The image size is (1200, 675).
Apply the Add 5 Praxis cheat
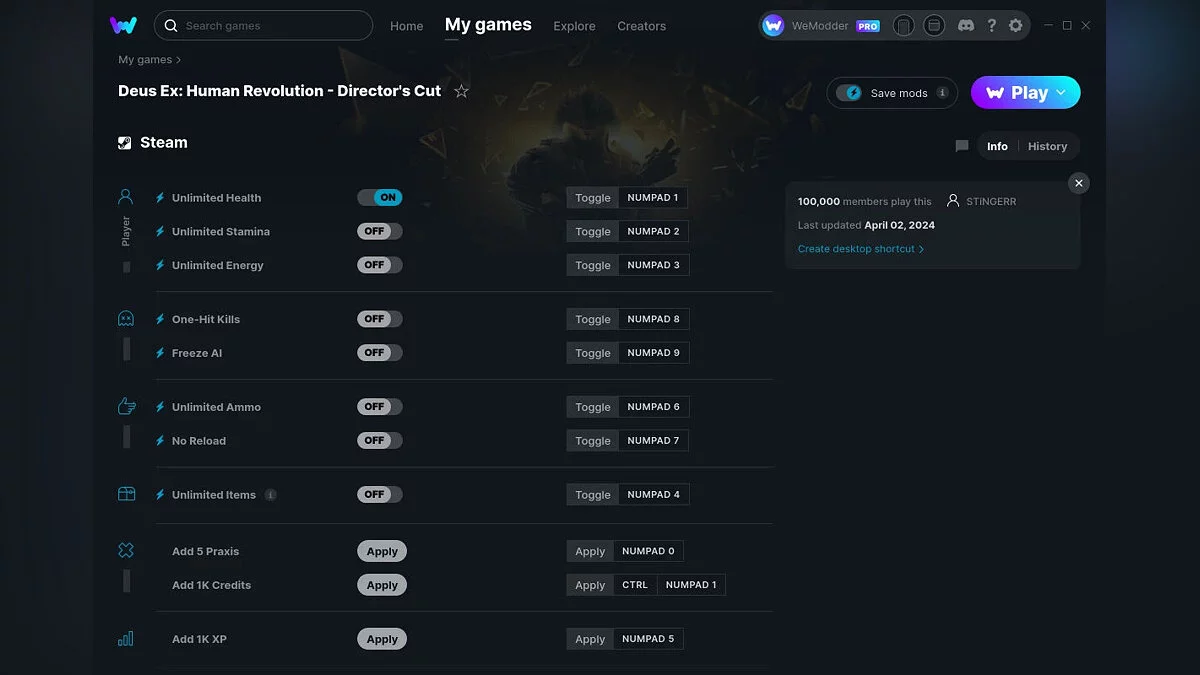382,551
